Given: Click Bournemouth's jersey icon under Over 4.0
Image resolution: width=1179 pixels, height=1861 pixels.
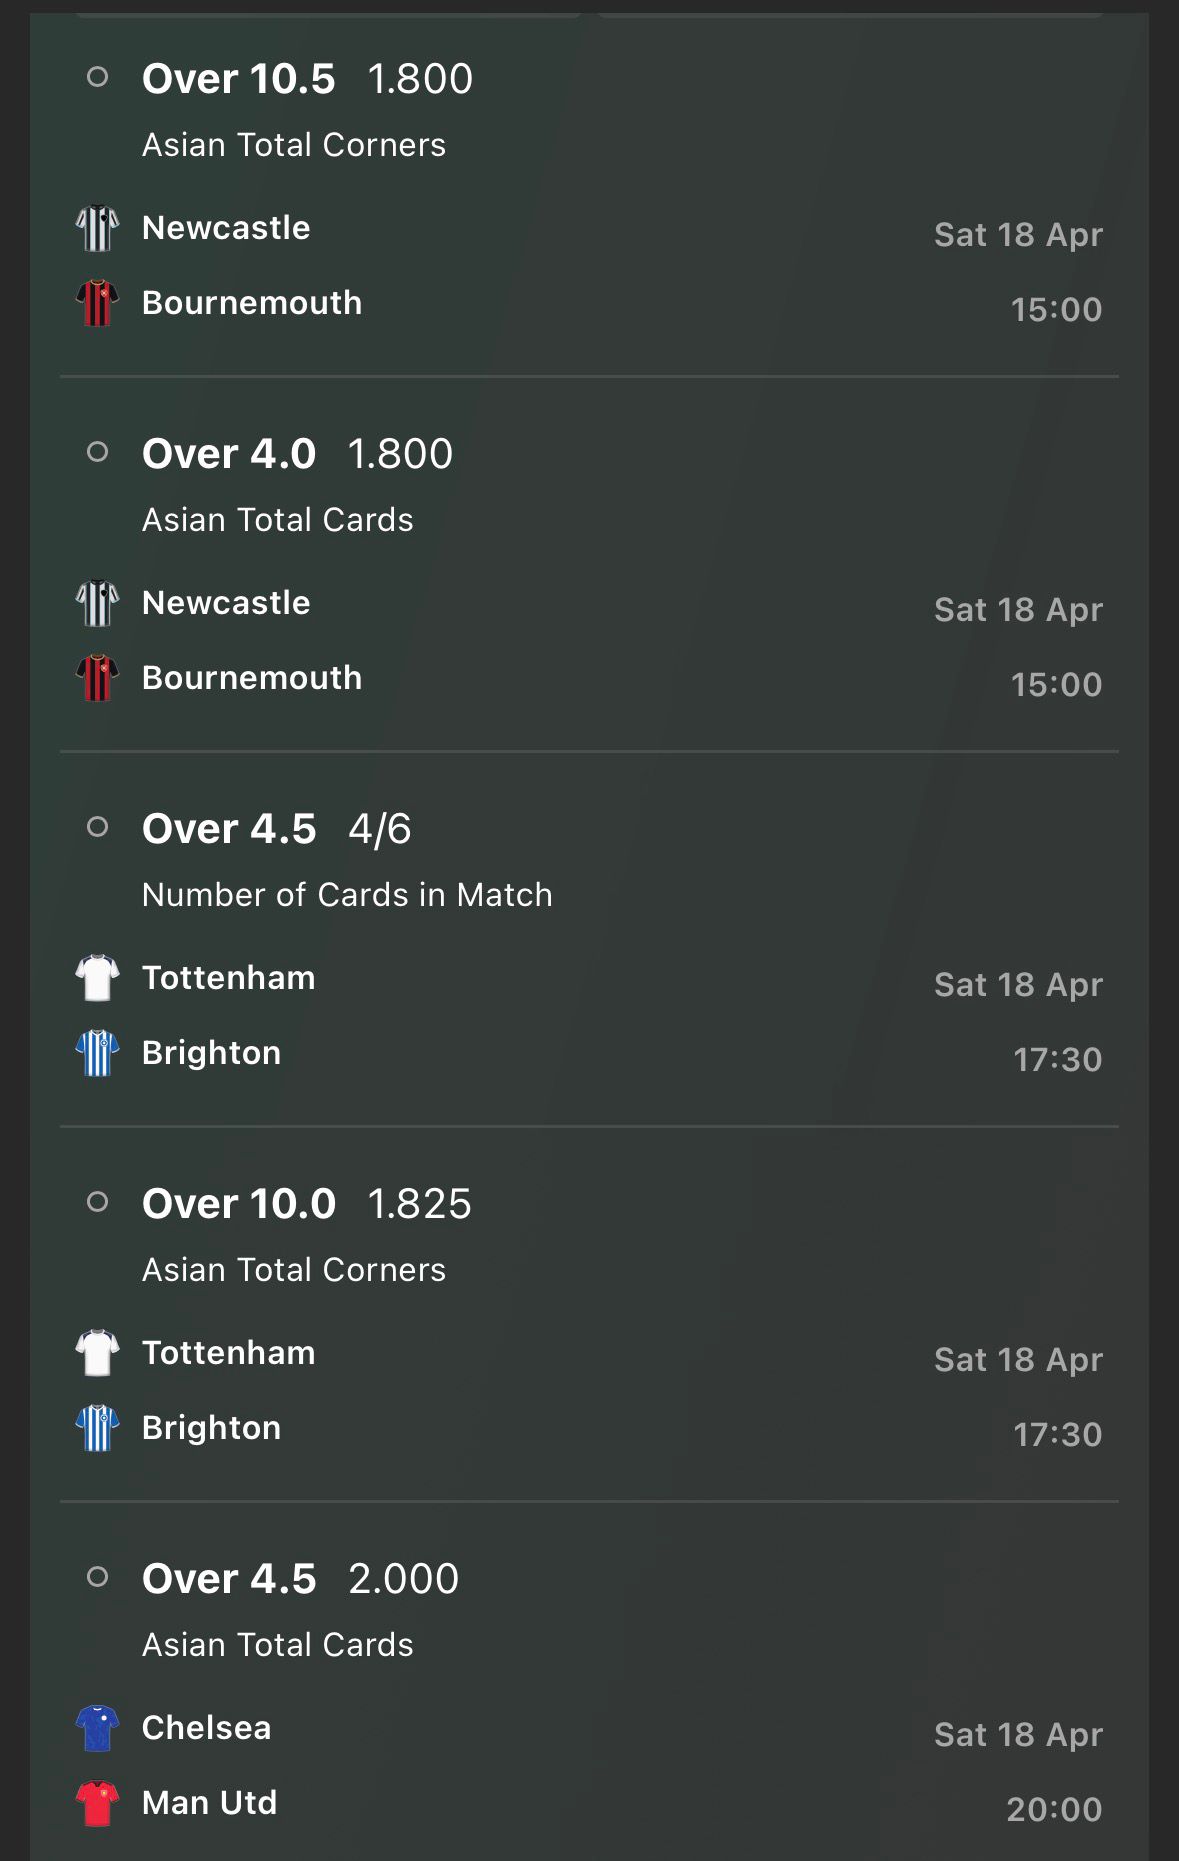Looking at the screenshot, I should 97,678.
